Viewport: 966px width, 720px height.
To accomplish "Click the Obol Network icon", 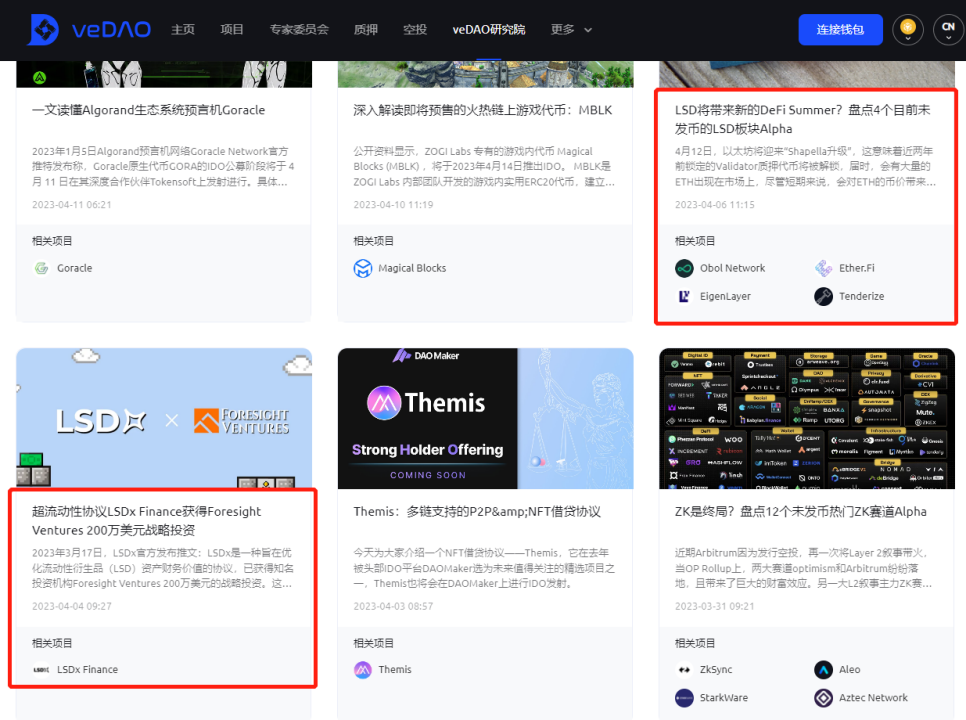I will [684, 268].
